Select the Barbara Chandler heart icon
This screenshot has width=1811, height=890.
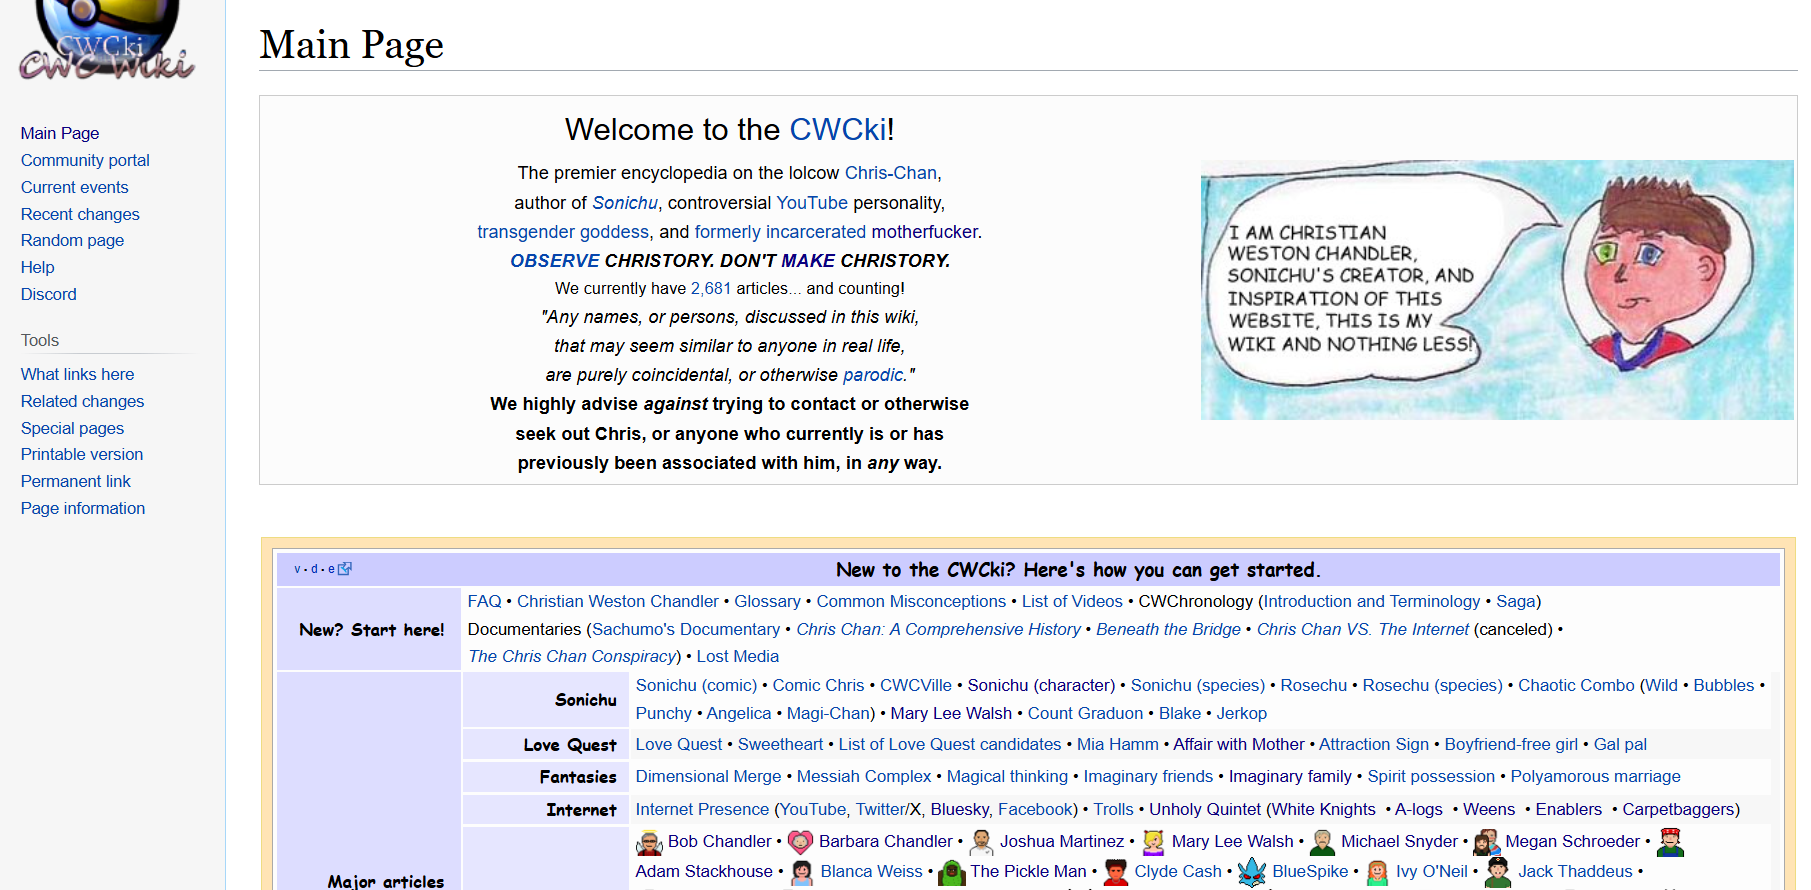800,842
